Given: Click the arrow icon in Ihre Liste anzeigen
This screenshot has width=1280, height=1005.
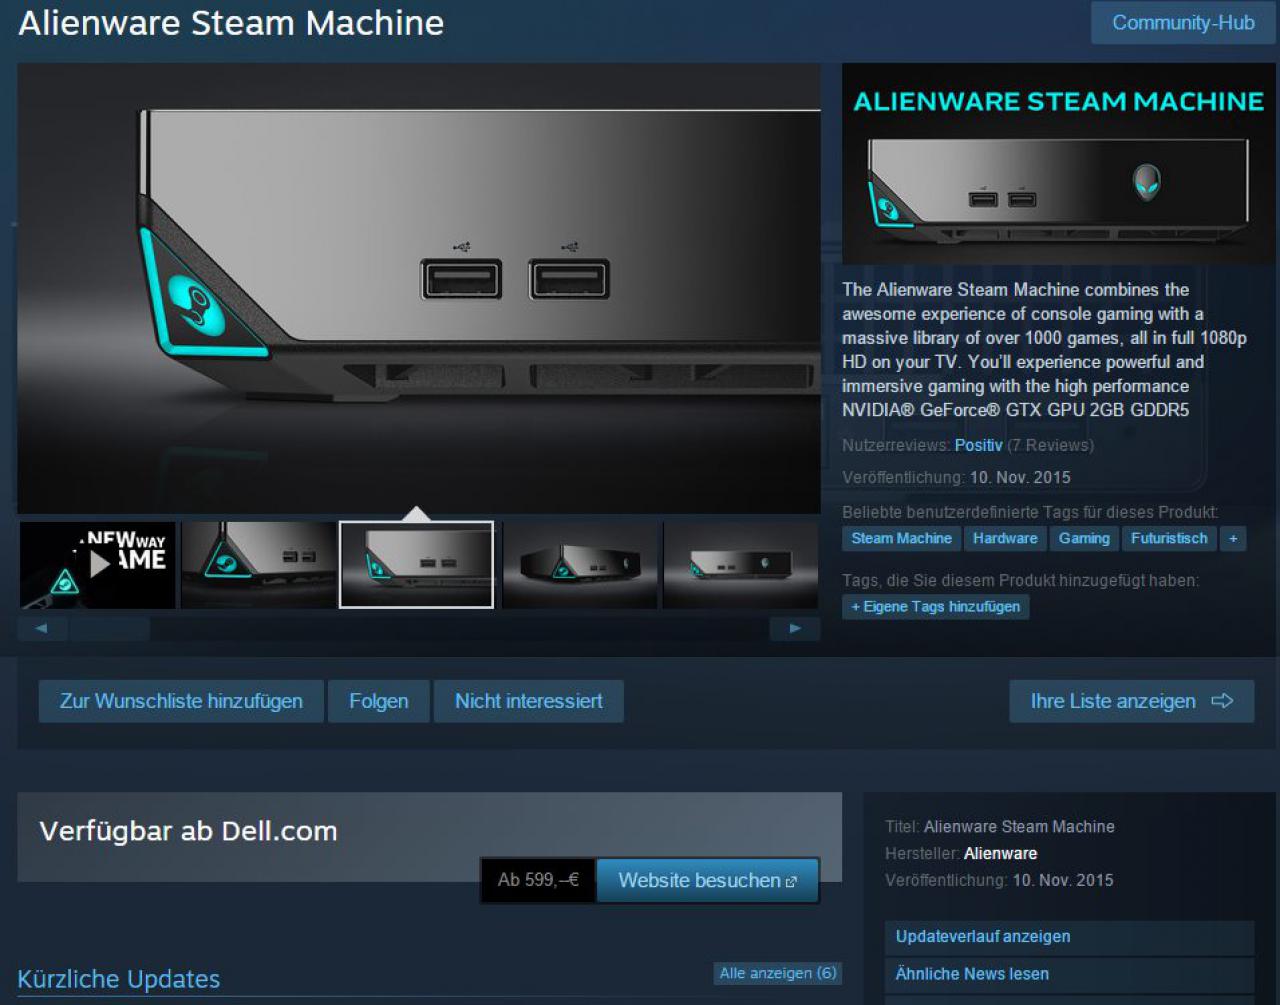Looking at the screenshot, I should pos(1222,701).
